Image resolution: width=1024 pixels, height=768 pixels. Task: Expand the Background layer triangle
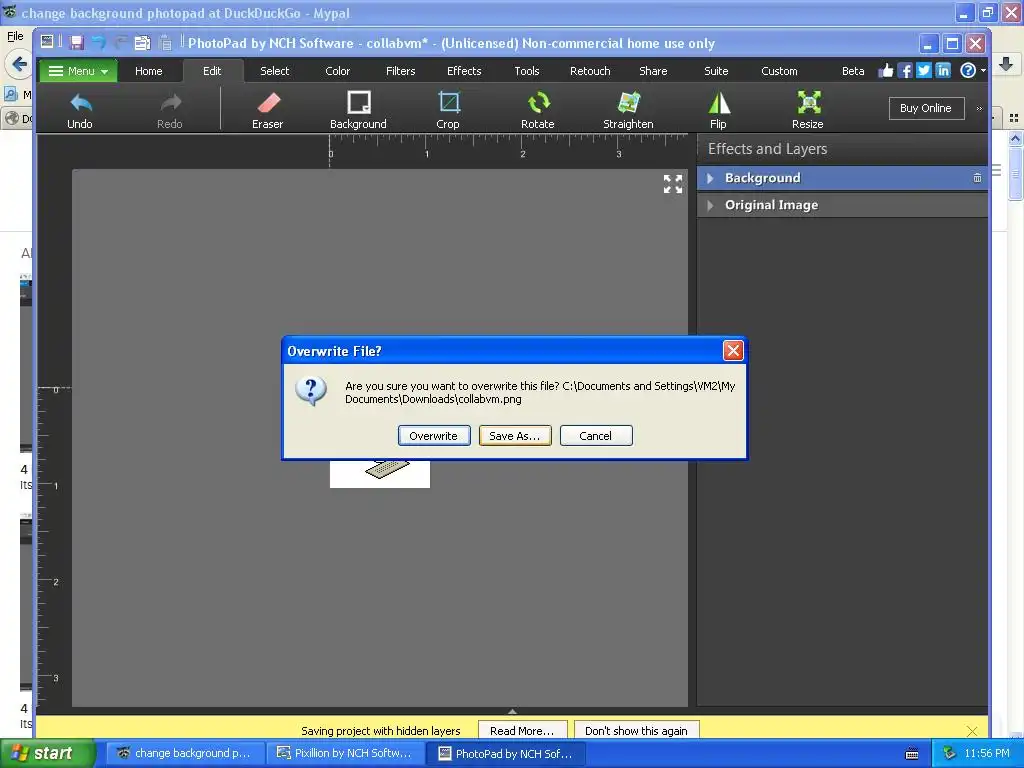click(x=710, y=178)
